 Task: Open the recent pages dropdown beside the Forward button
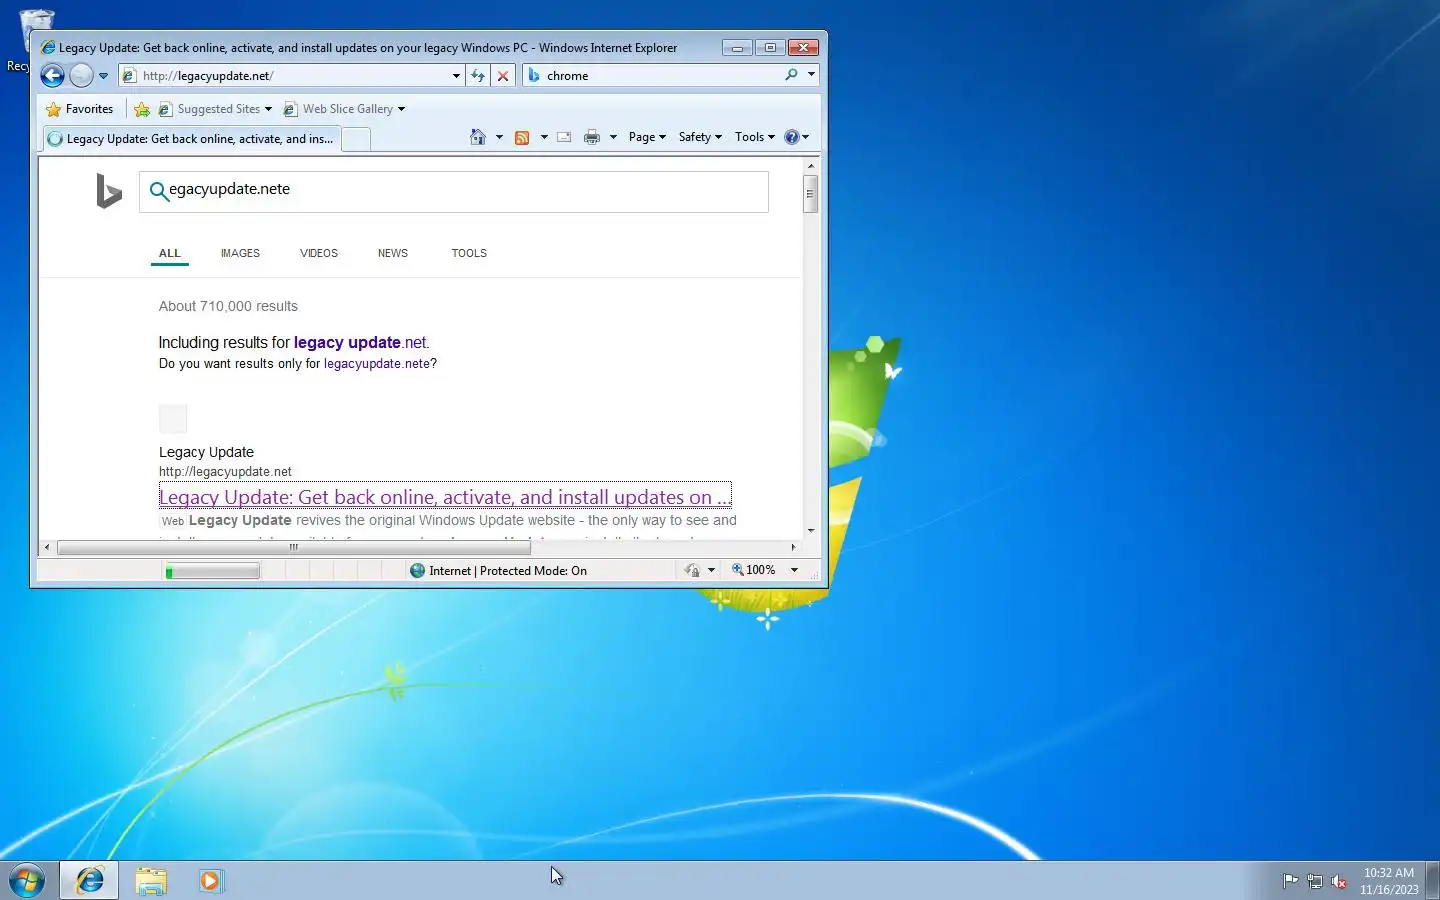[103, 76]
